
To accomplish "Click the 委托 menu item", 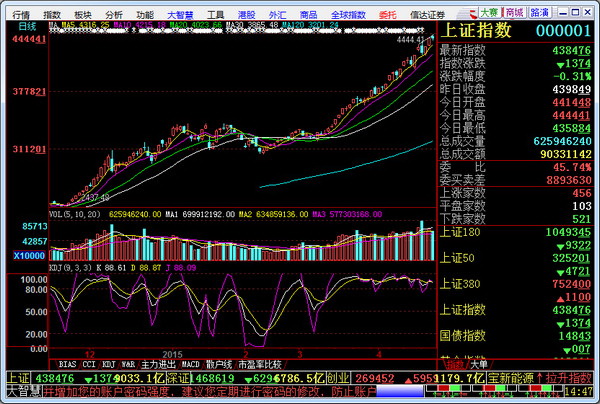I will 388,15.
